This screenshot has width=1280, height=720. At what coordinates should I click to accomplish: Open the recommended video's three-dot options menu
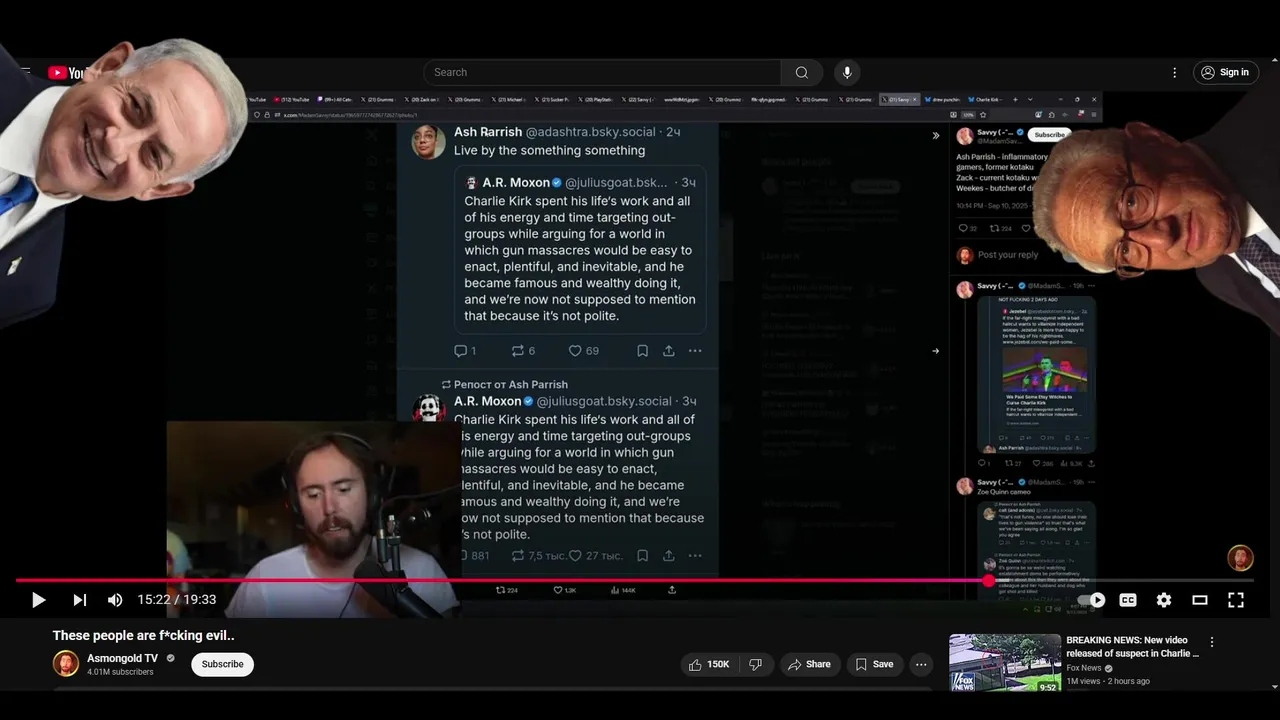click(x=1212, y=642)
